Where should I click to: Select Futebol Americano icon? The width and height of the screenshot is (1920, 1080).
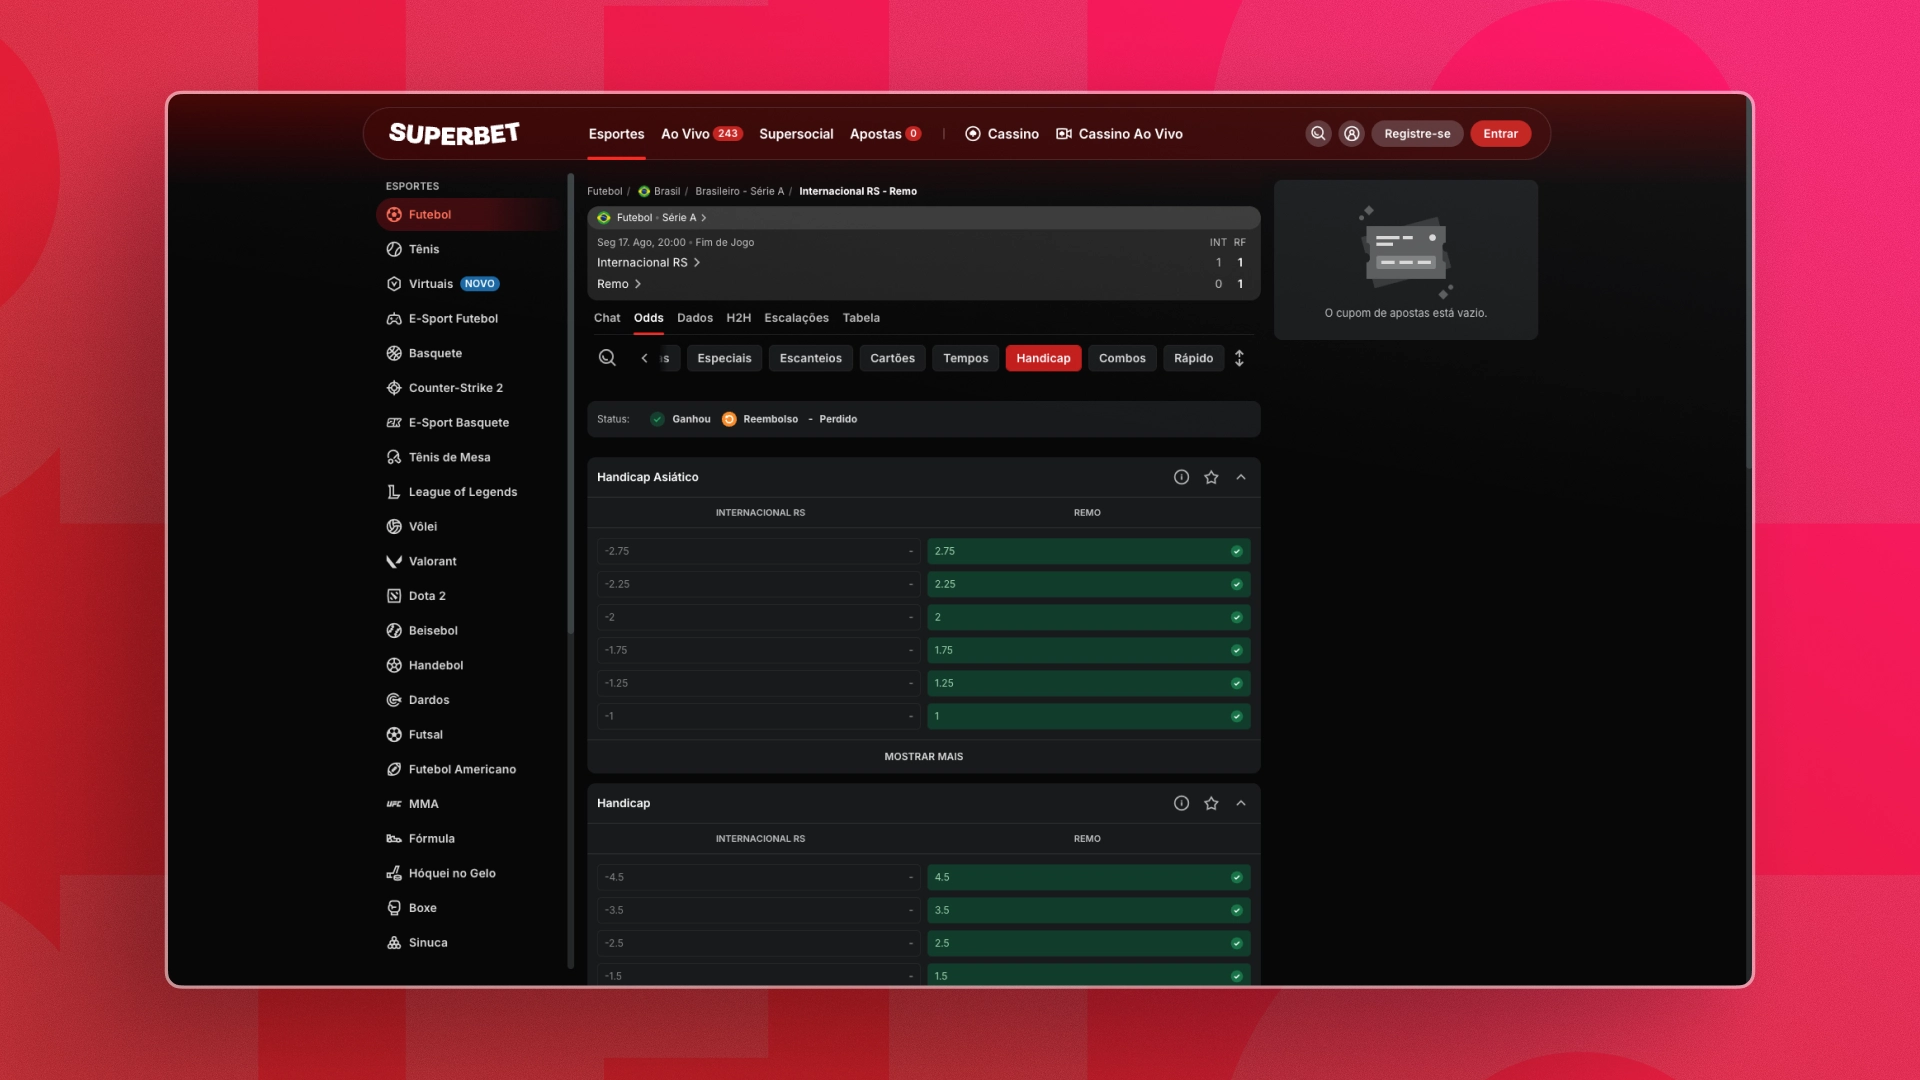pyautogui.click(x=394, y=770)
